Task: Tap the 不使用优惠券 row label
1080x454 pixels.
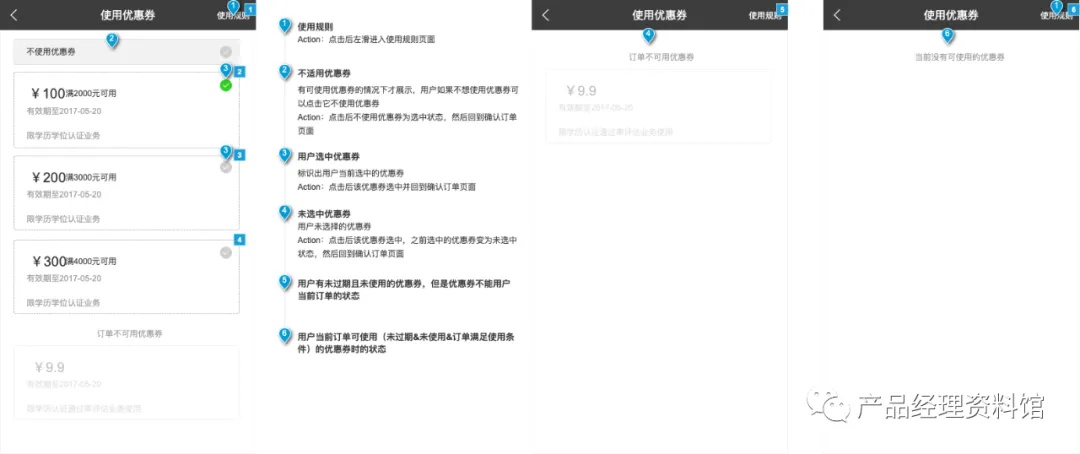Action: pos(51,52)
